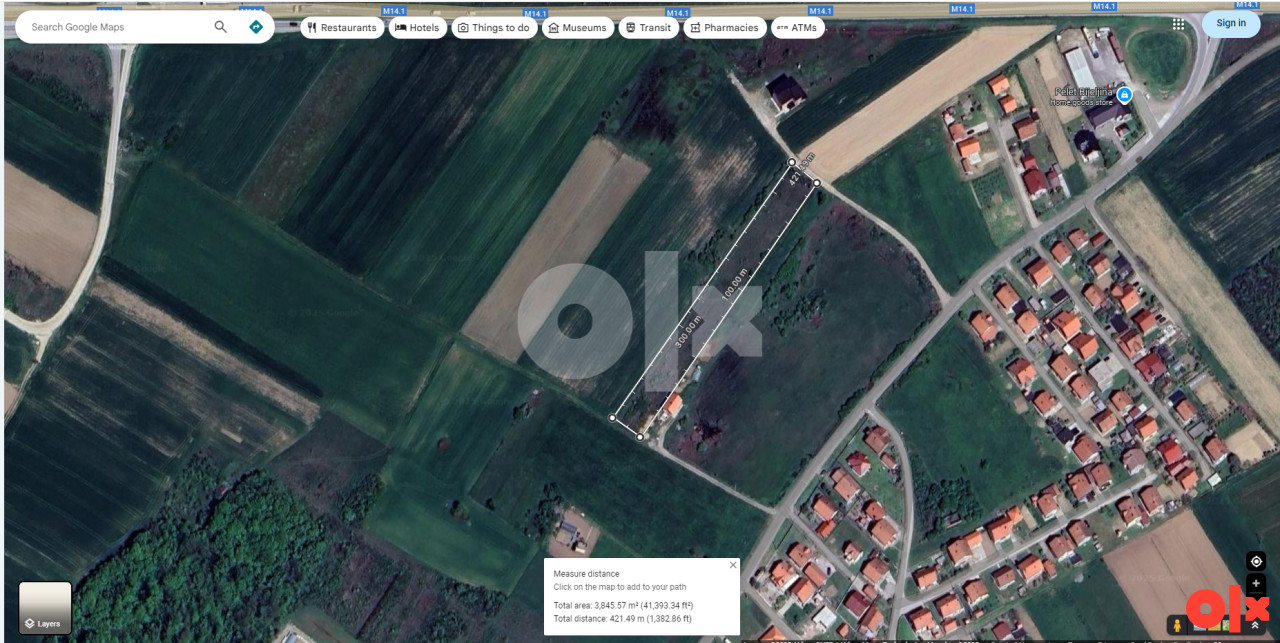
Task: Show Transit category results
Action: click(x=648, y=27)
